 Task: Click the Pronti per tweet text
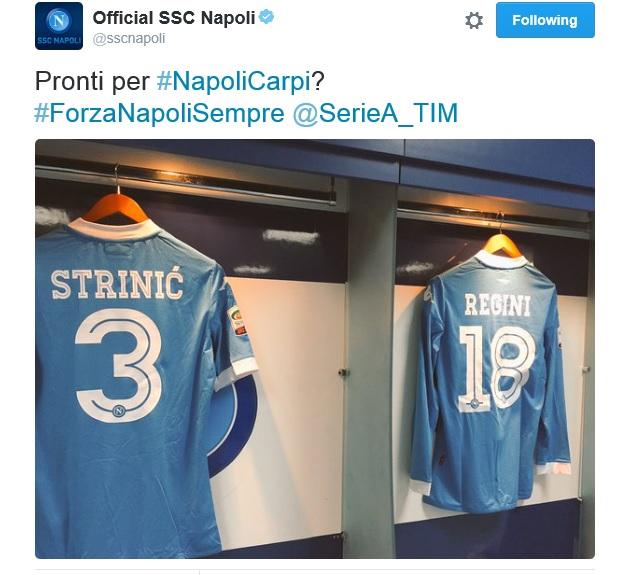point(92,81)
